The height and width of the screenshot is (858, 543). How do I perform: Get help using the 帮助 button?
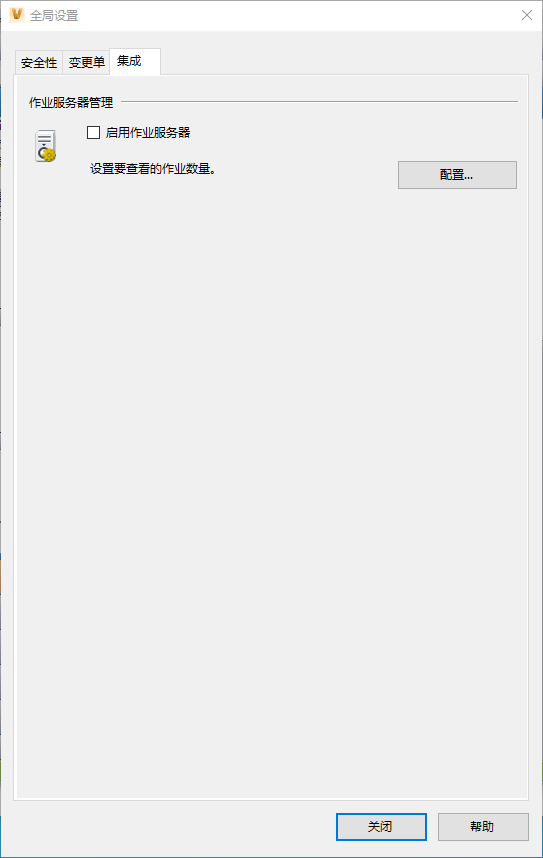483,826
